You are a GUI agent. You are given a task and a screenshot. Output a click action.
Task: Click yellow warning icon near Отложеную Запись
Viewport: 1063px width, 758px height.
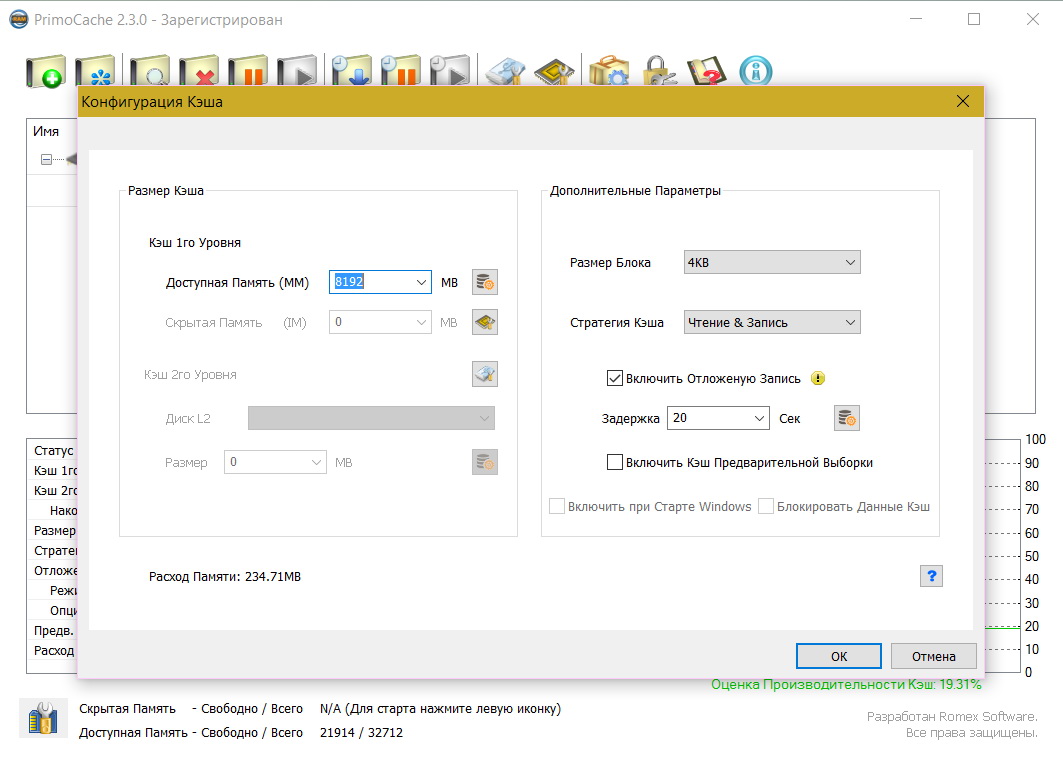(818, 378)
